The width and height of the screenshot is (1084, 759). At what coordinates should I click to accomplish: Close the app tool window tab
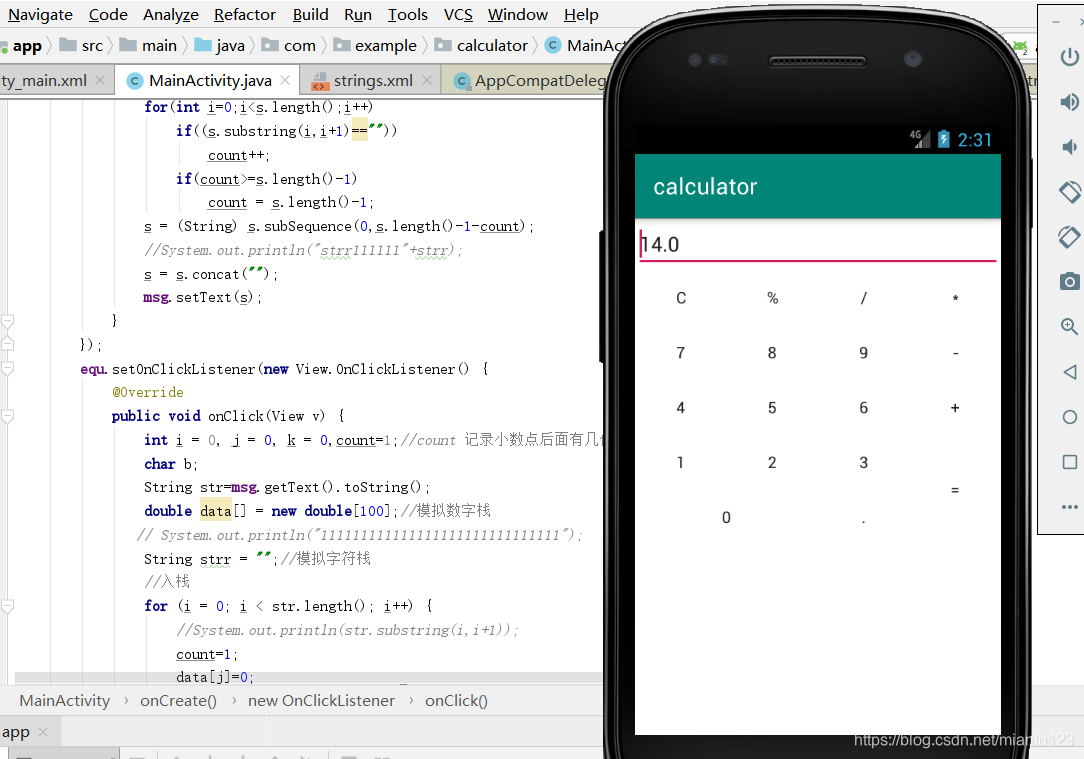click(x=43, y=731)
